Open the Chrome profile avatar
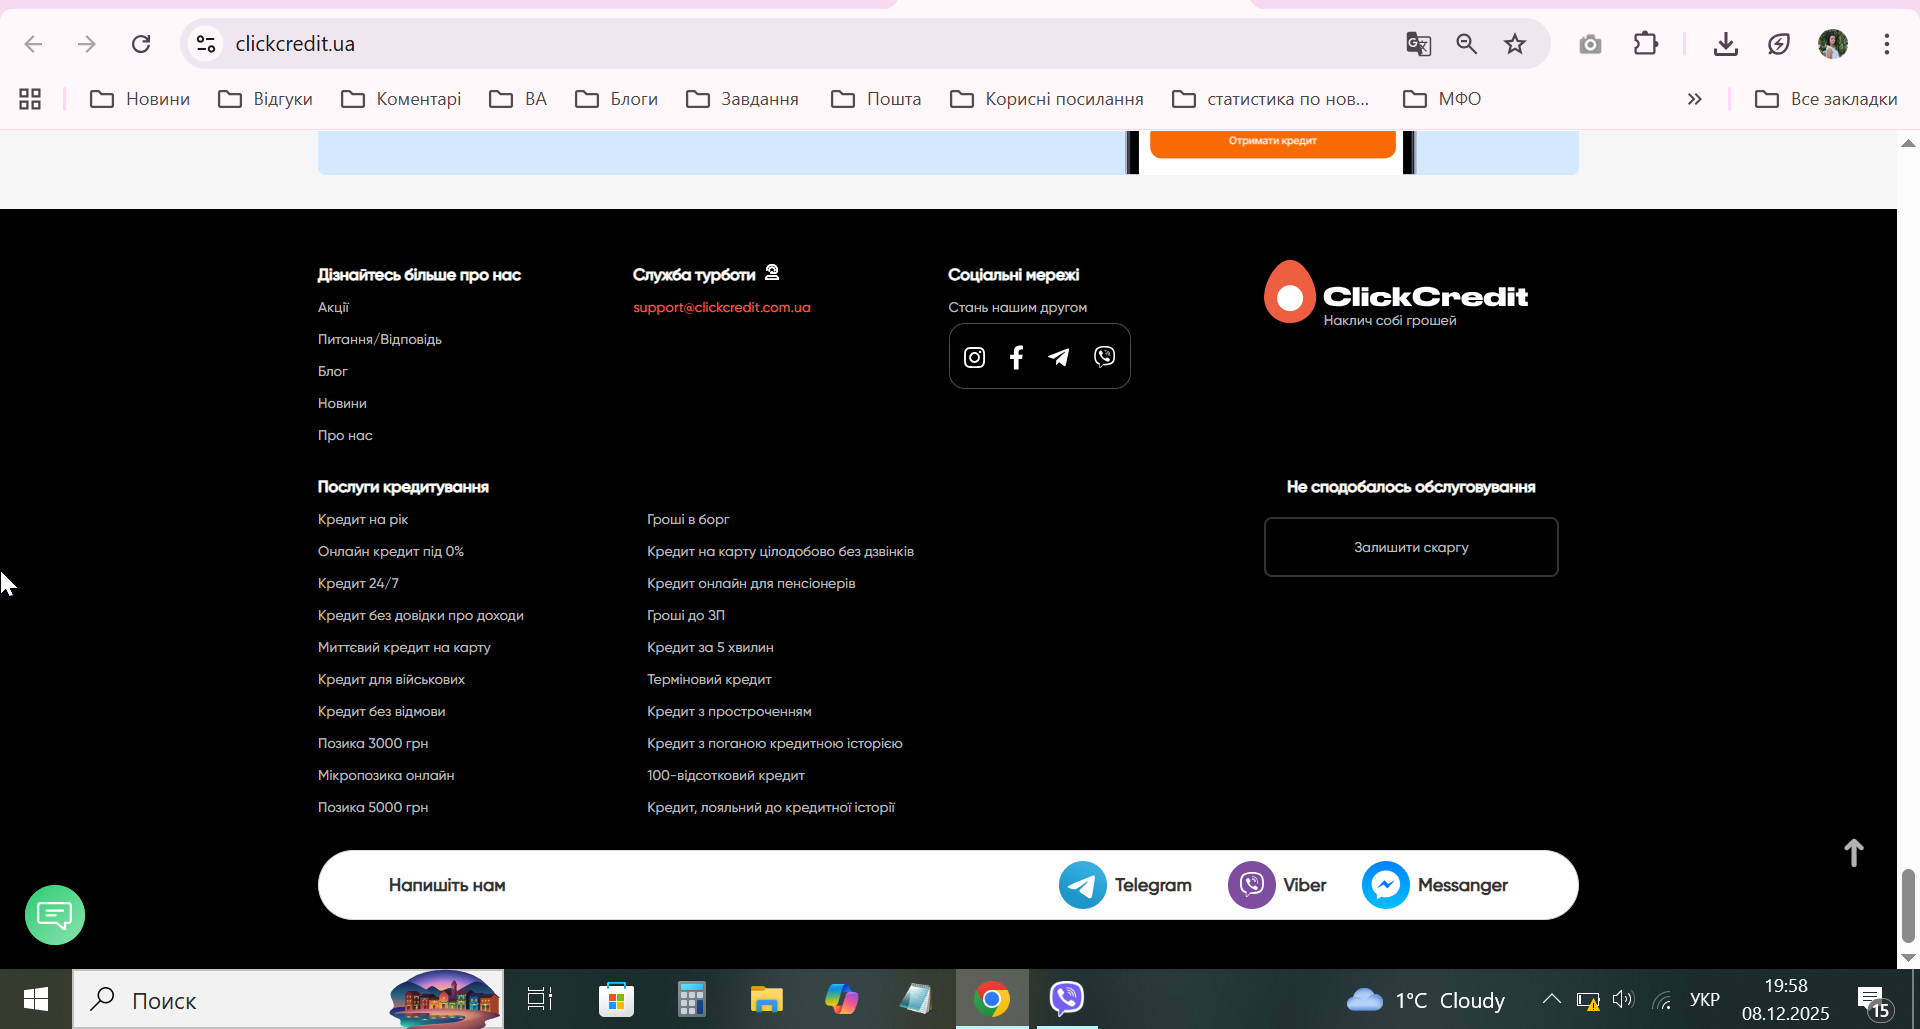 click(1833, 44)
